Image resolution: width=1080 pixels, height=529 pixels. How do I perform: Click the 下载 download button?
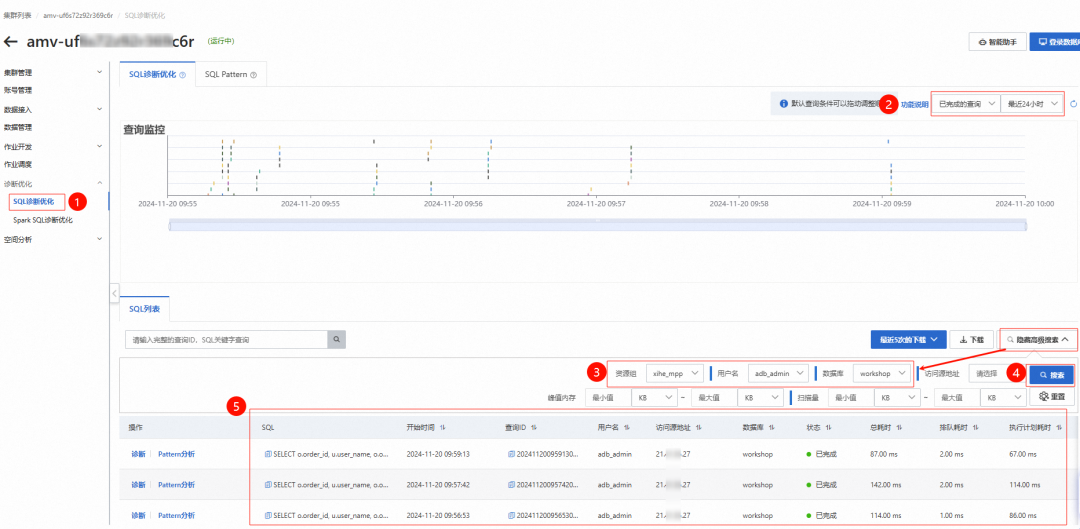coord(972,340)
